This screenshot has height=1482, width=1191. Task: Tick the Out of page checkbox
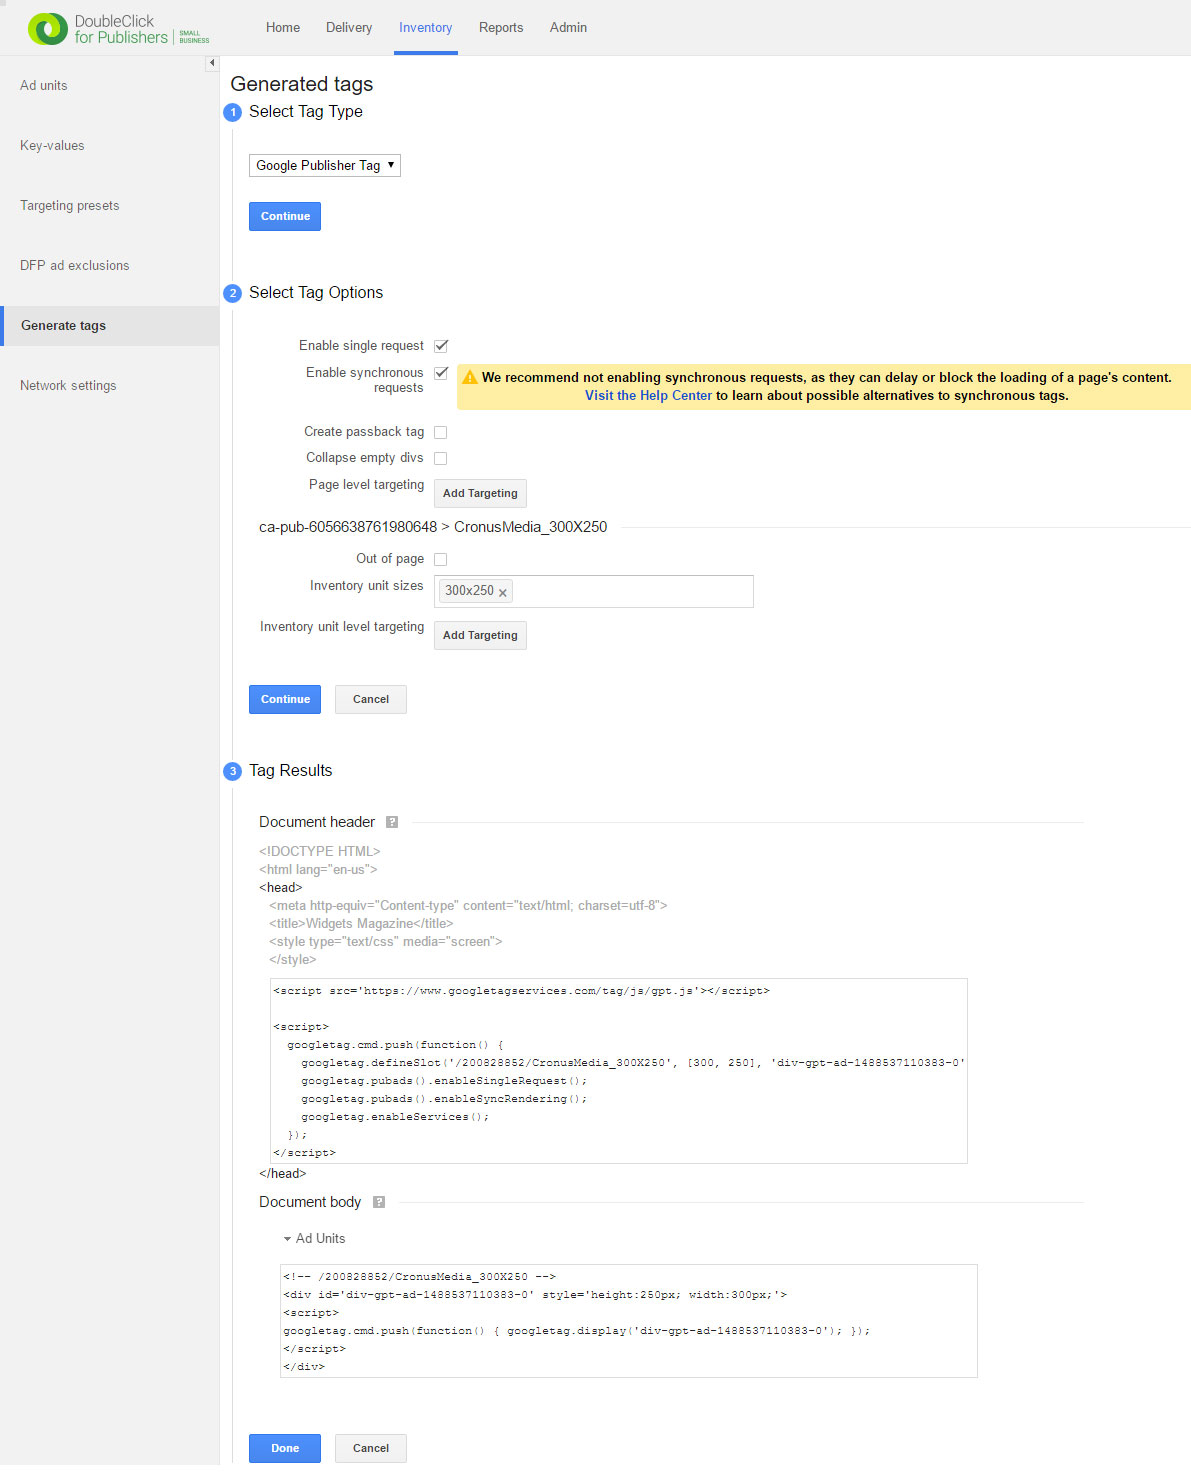click(x=441, y=559)
